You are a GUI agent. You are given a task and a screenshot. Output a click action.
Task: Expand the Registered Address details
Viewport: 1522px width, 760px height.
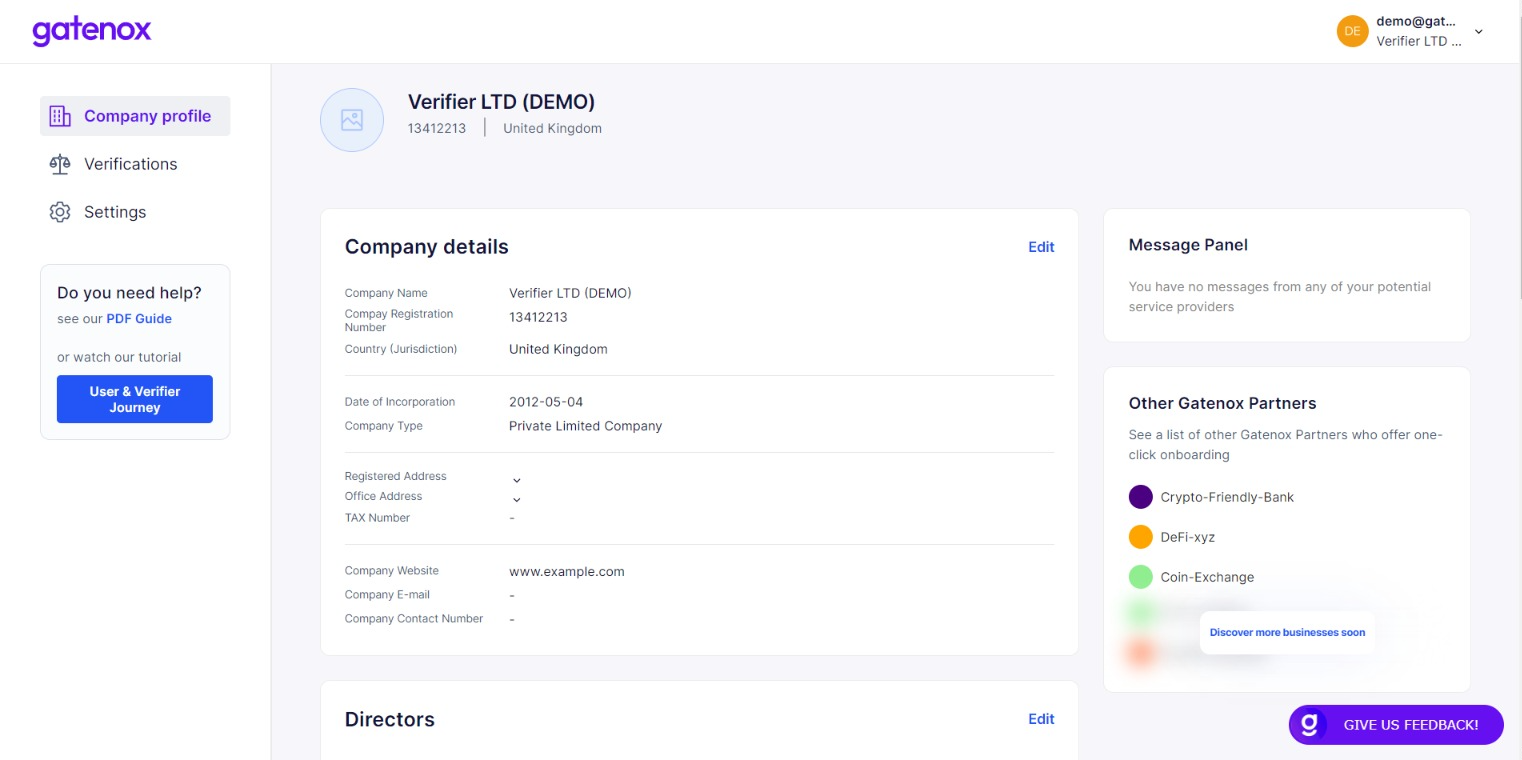click(x=517, y=480)
